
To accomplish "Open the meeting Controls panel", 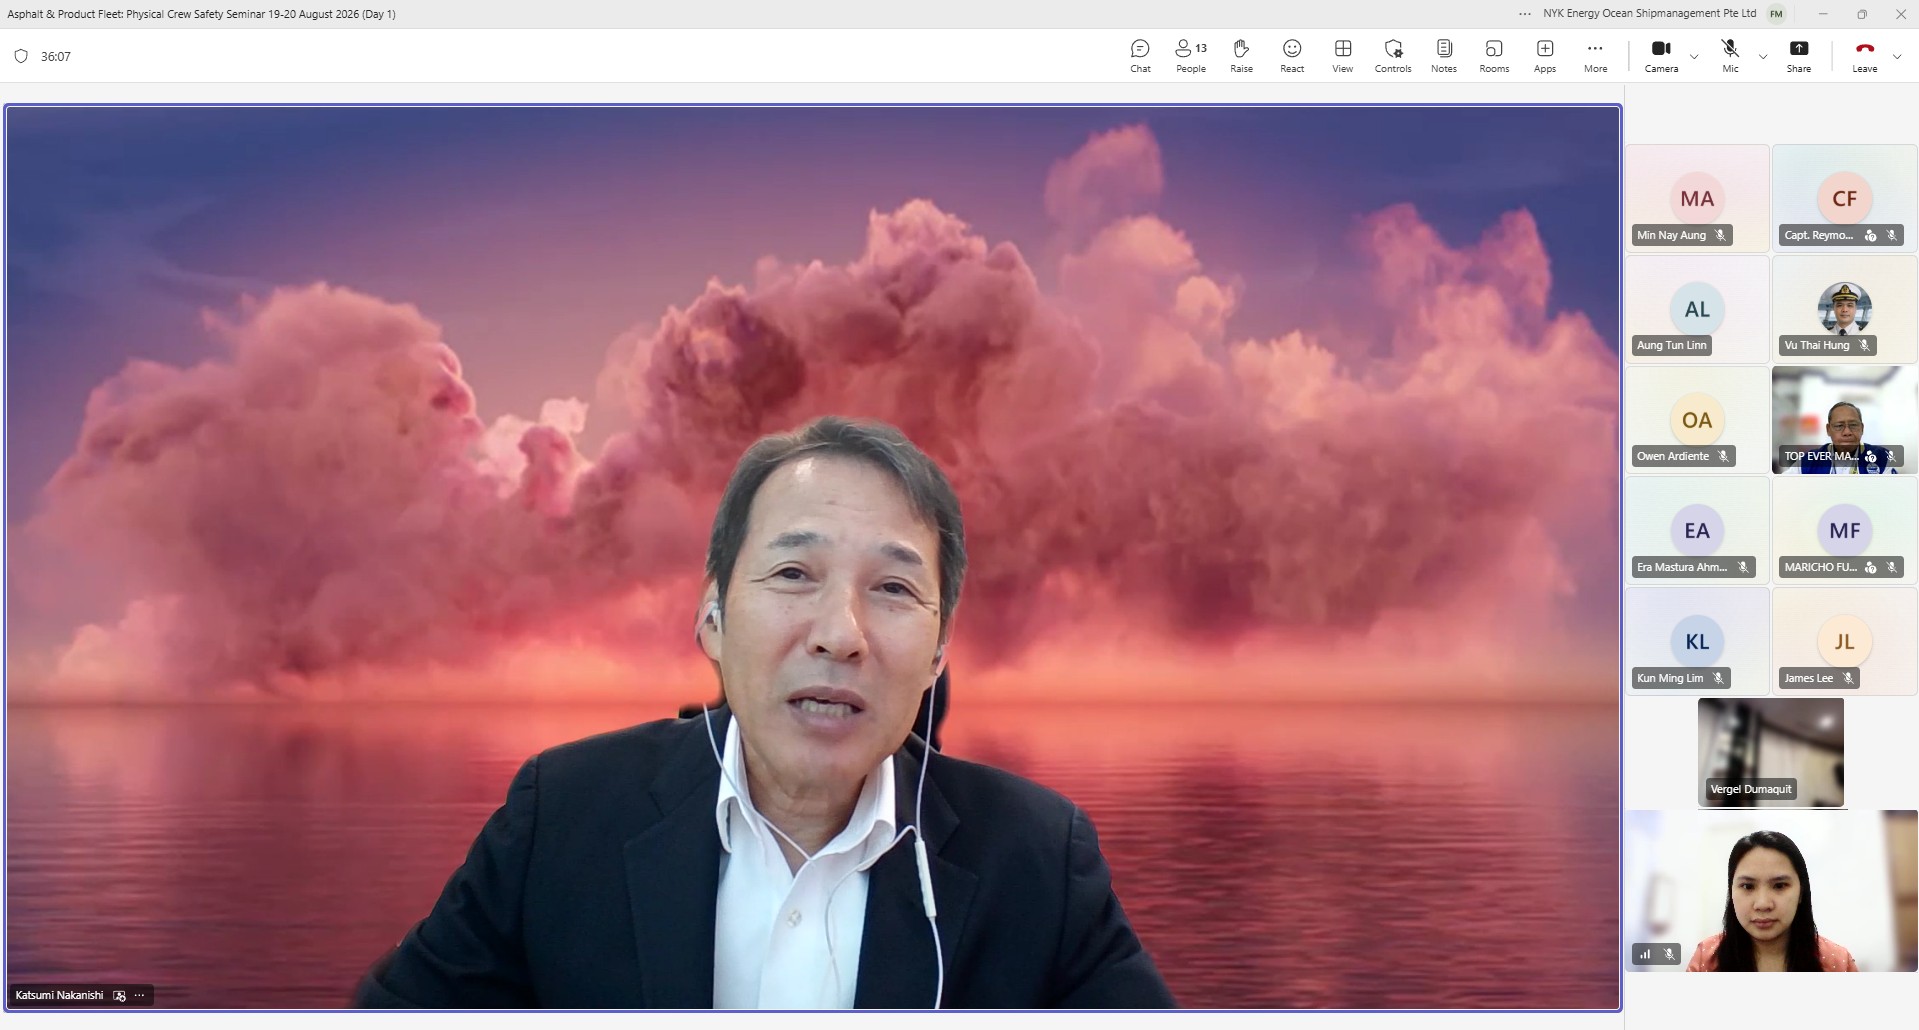I will click(1393, 56).
